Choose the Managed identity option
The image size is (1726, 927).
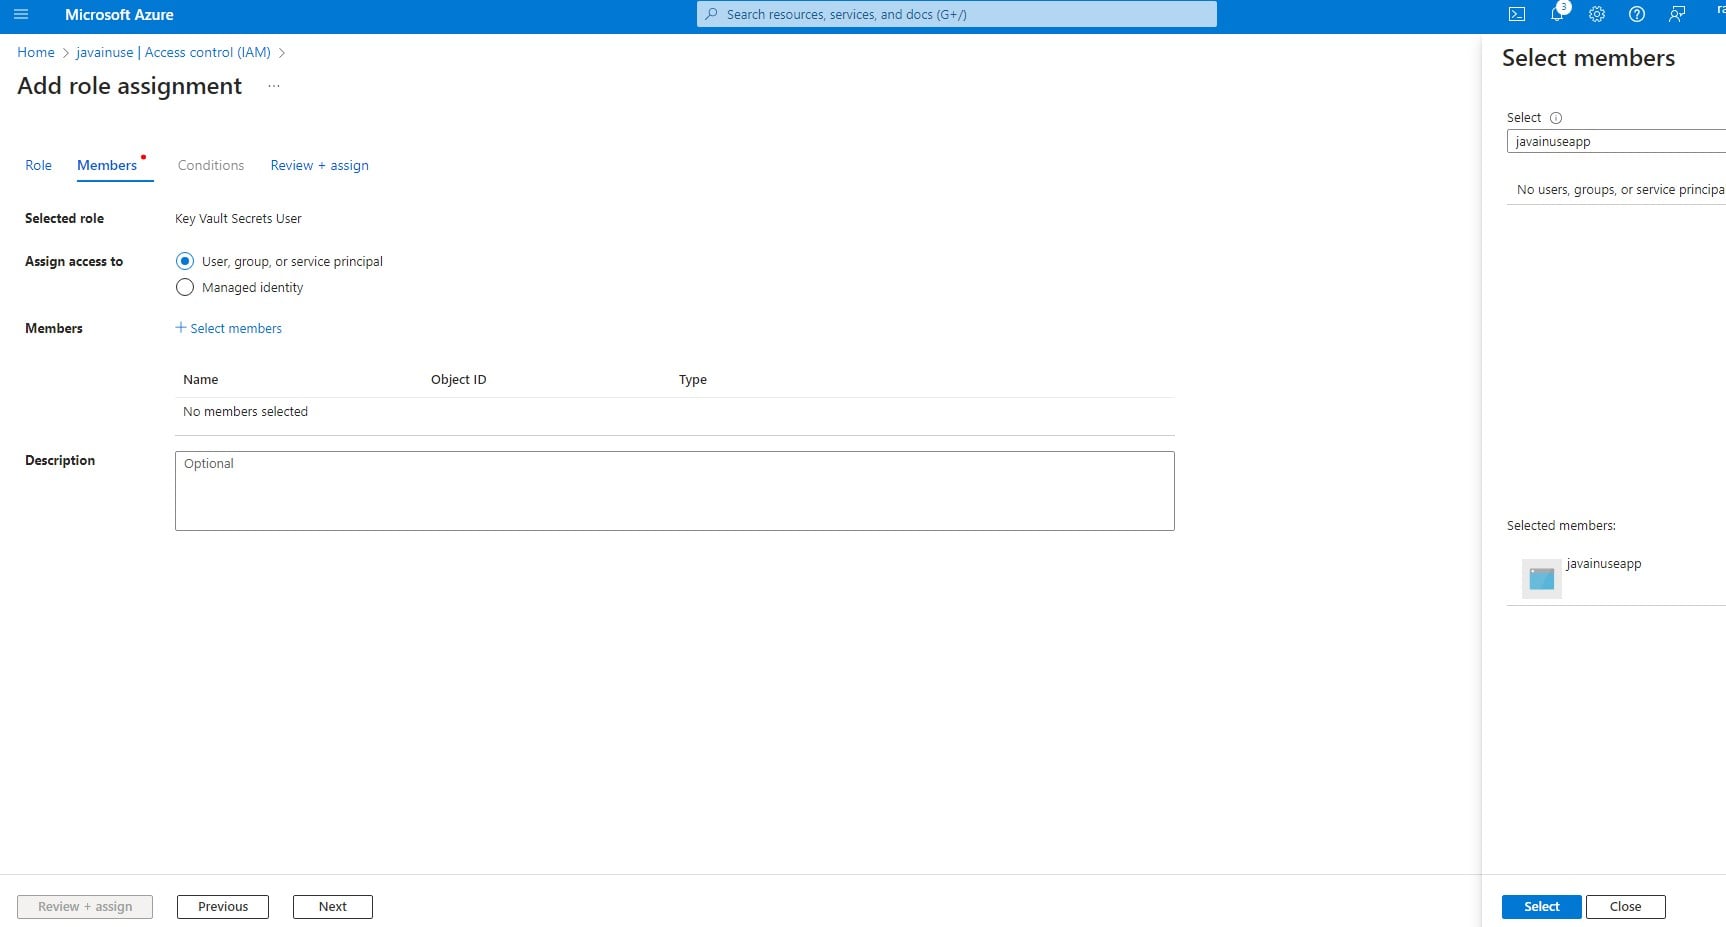(185, 287)
